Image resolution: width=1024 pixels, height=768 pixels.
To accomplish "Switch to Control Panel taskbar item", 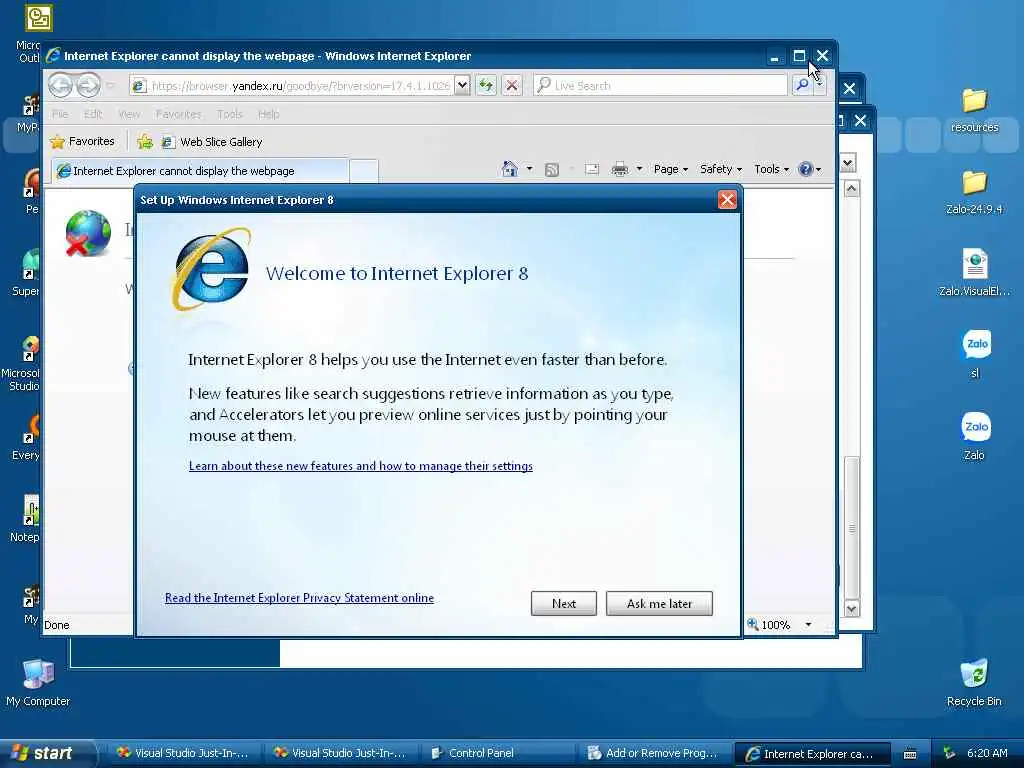I will (498, 753).
